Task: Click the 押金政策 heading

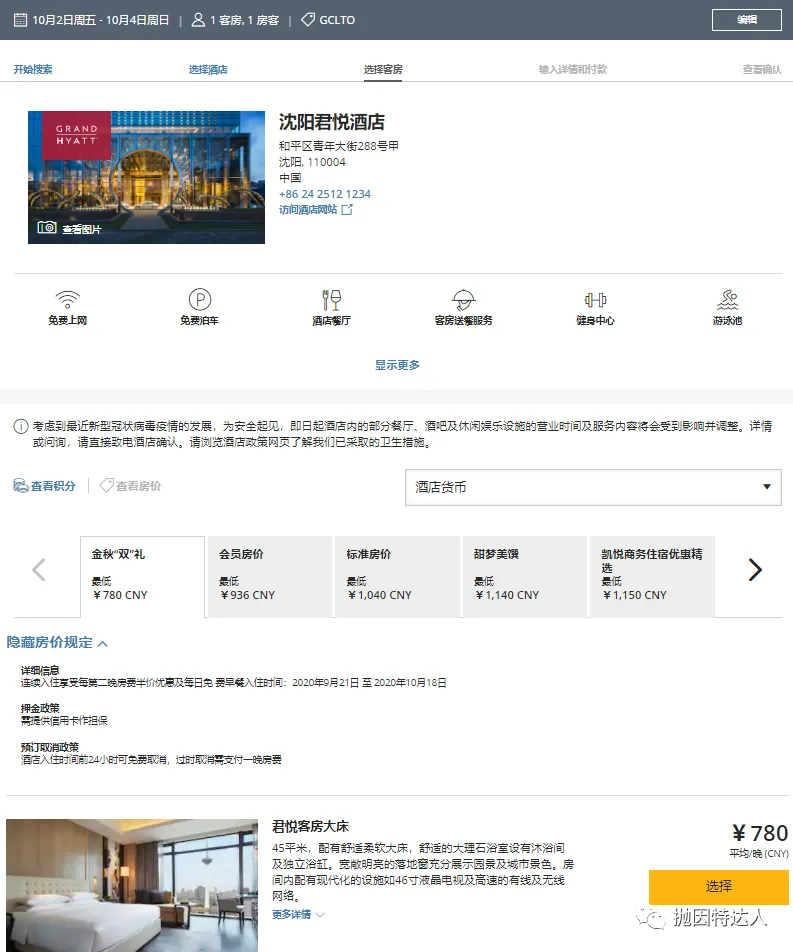Action: (x=40, y=708)
